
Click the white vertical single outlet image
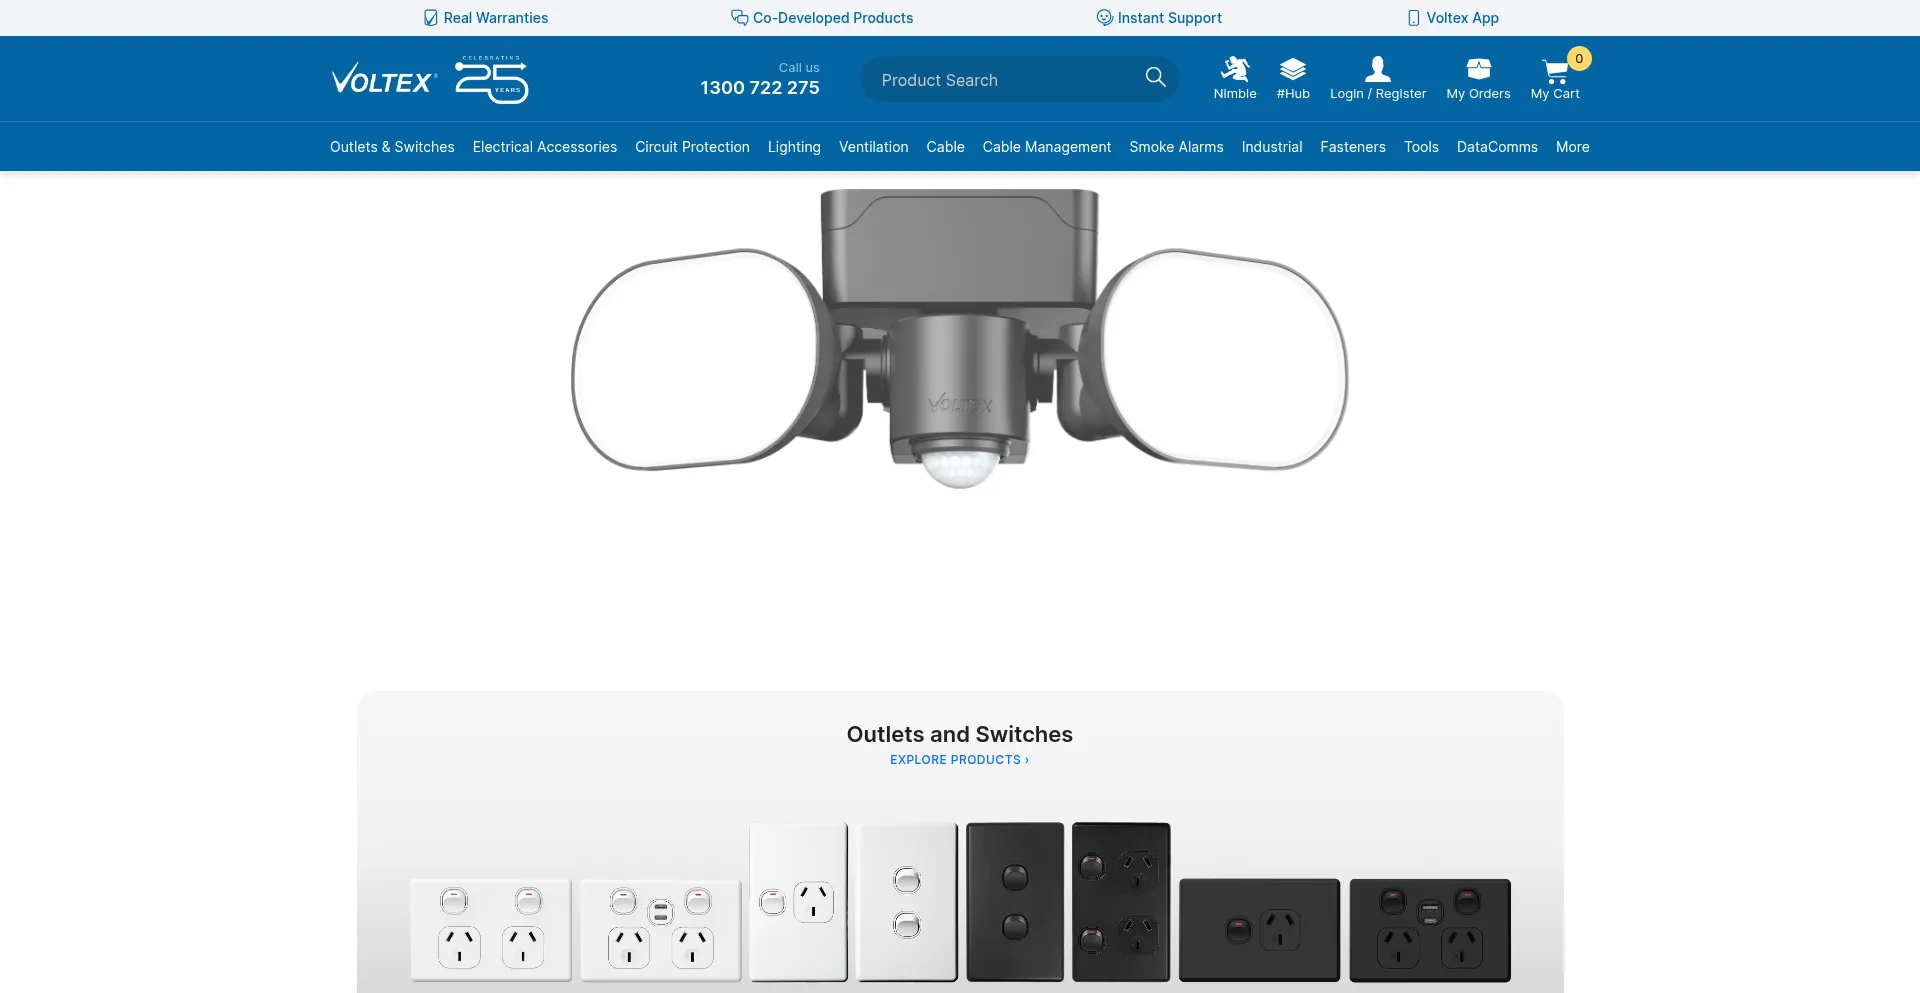[x=799, y=902]
